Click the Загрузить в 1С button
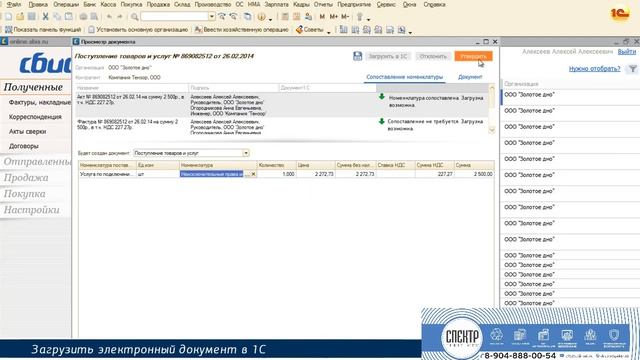640x360 pixels. coord(388,56)
